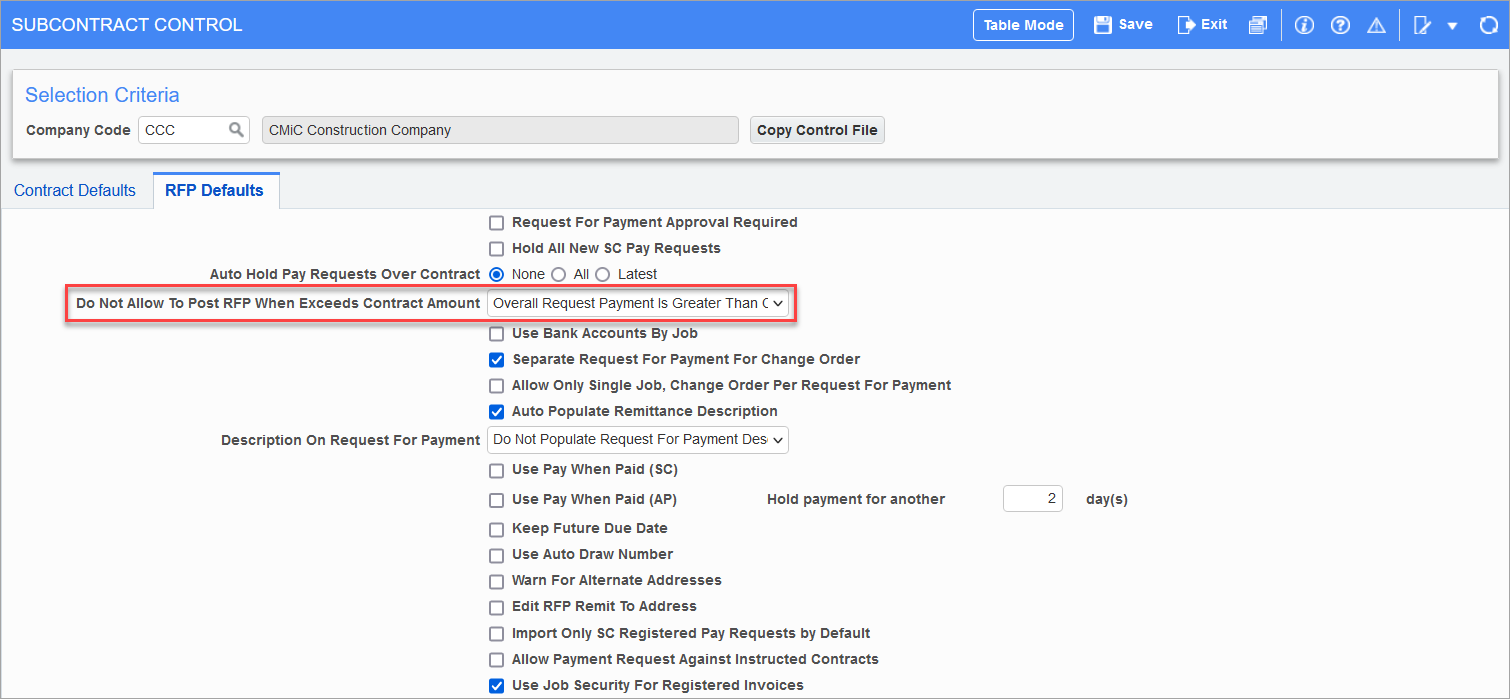Click inside the Hold payment days field

click(x=1032, y=498)
